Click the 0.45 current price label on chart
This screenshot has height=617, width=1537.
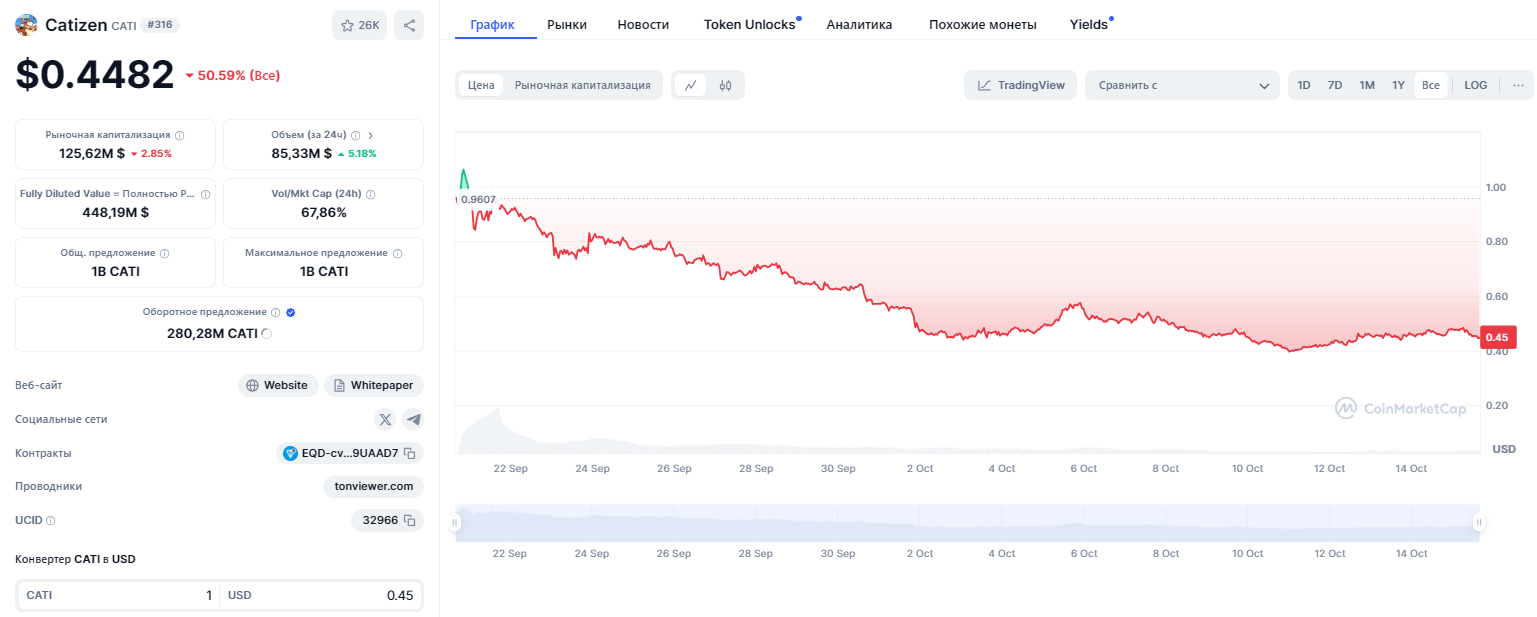[x=1497, y=338]
